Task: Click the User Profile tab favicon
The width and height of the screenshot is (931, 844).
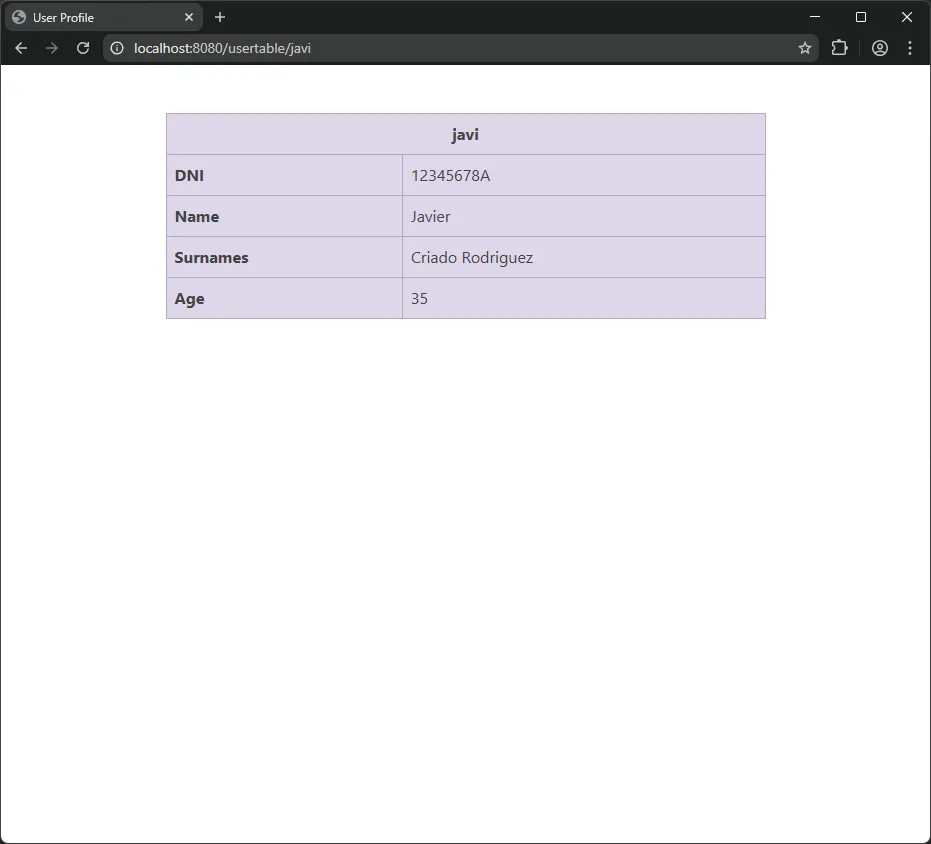Action: point(18,17)
